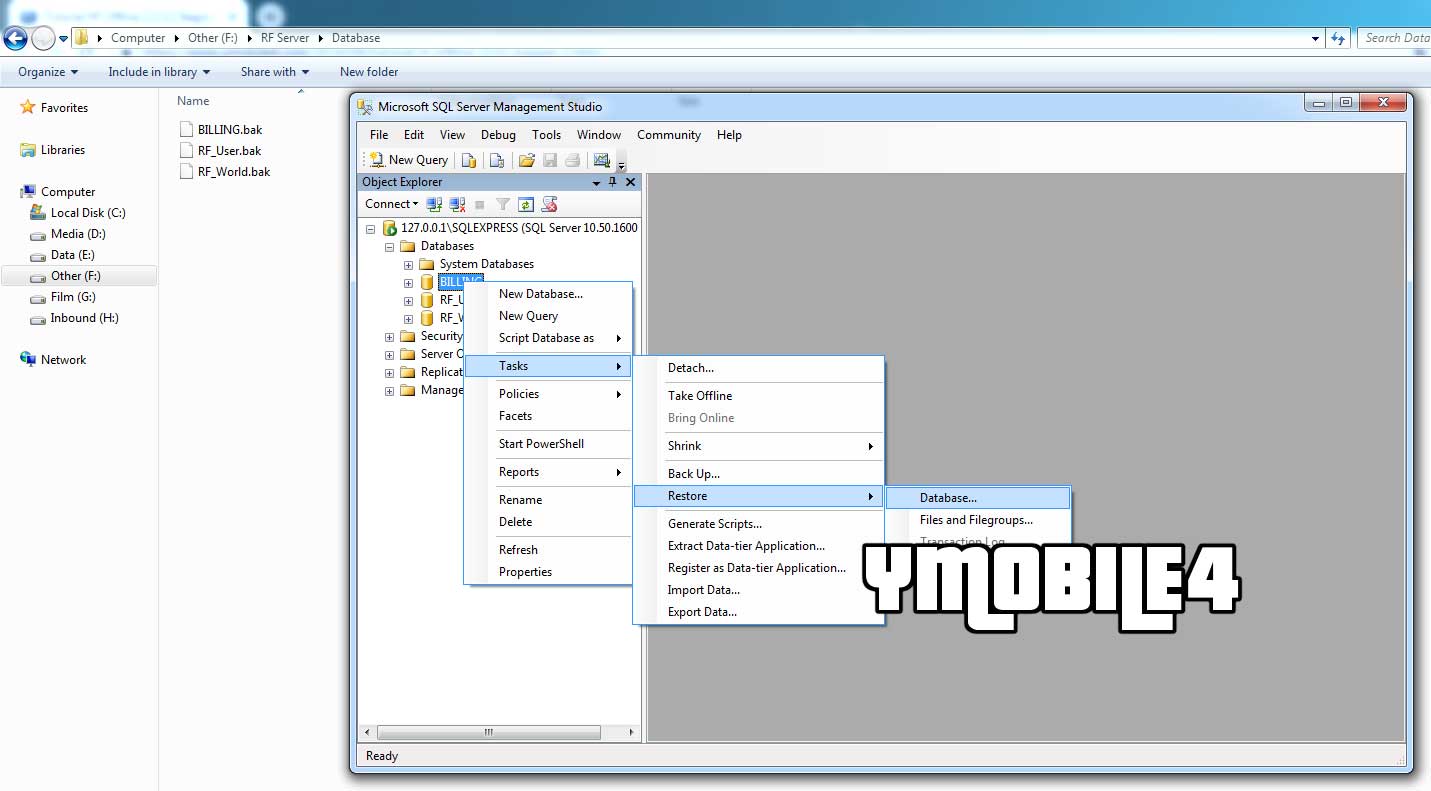
Task: Select the RF_World.bak file
Action: point(225,172)
